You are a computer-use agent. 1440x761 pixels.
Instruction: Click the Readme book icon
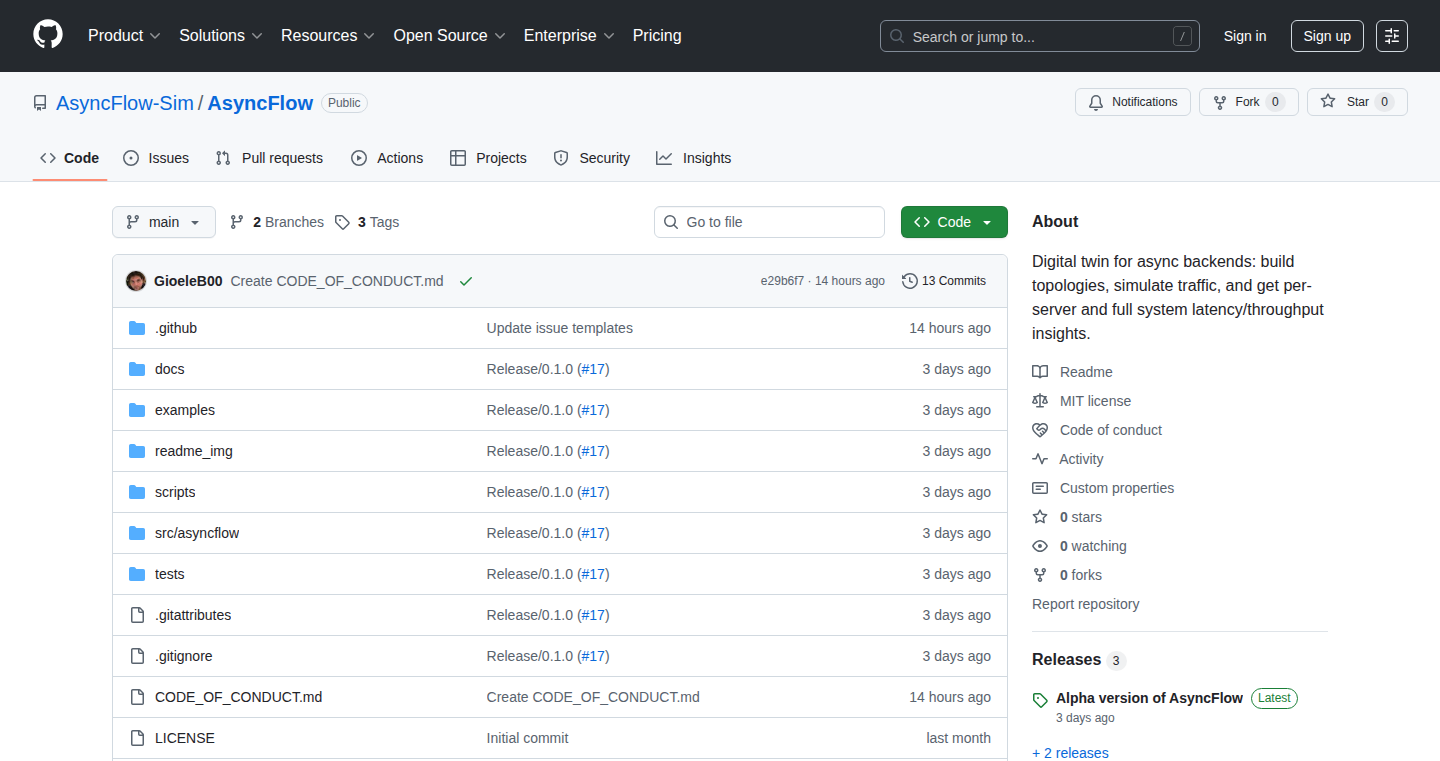(1040, 372)
